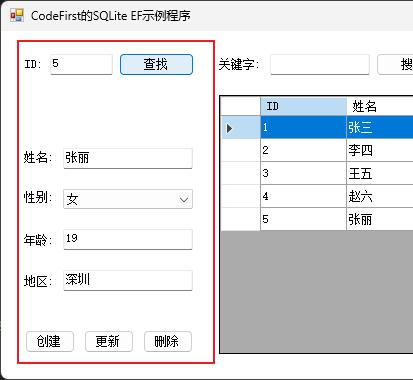Open the 性别 dropdown showing 女
This screenshot has width=413, height=380.
pos(128,199)
